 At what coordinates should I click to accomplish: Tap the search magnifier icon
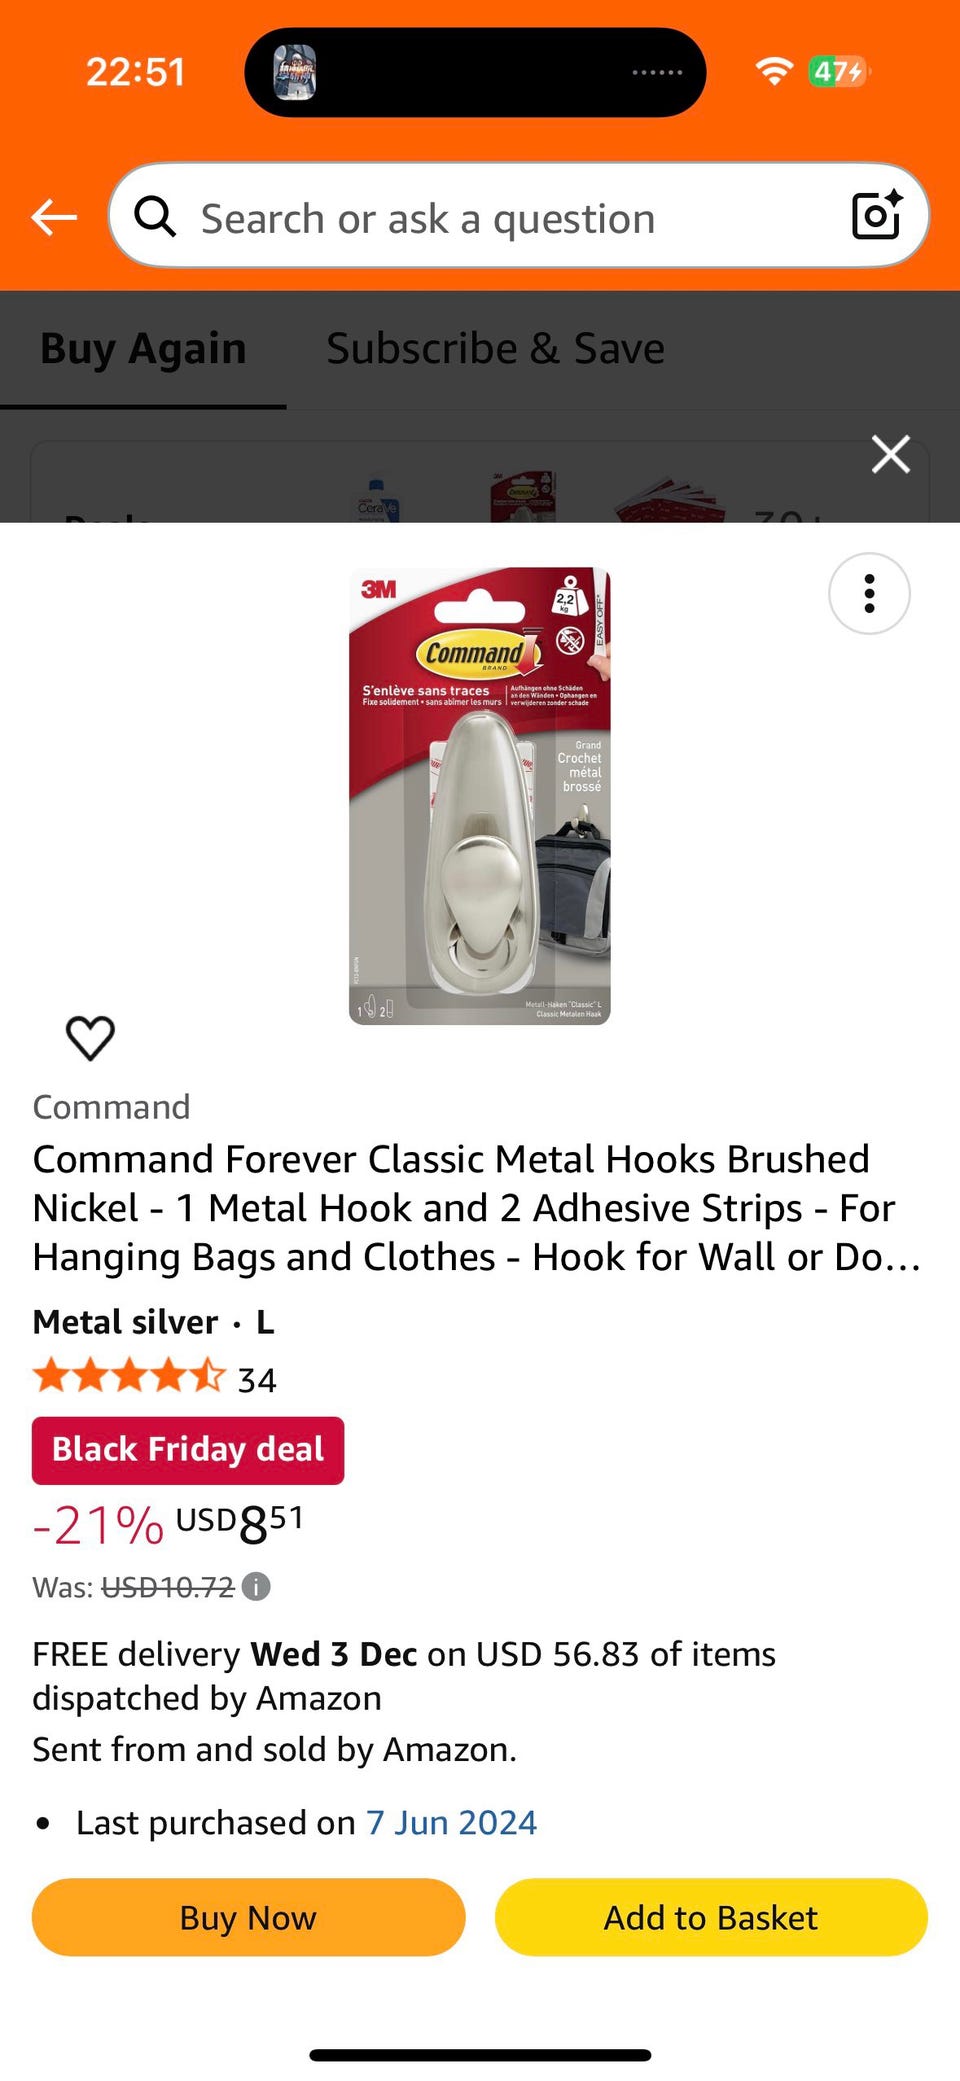155,216
